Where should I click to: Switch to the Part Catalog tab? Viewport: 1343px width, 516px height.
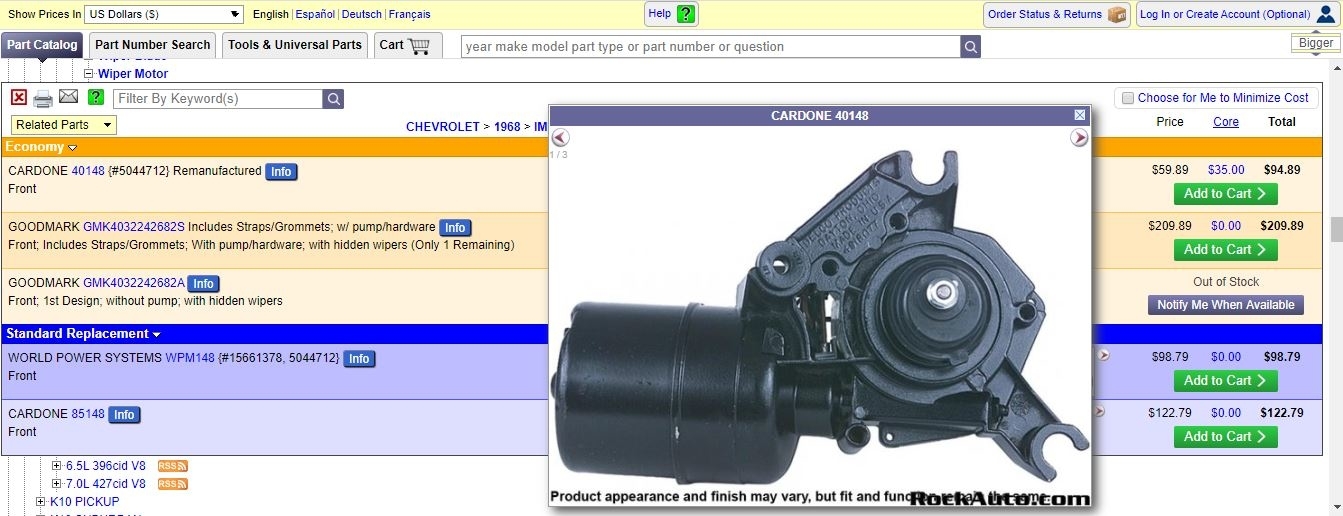[42, 45]
